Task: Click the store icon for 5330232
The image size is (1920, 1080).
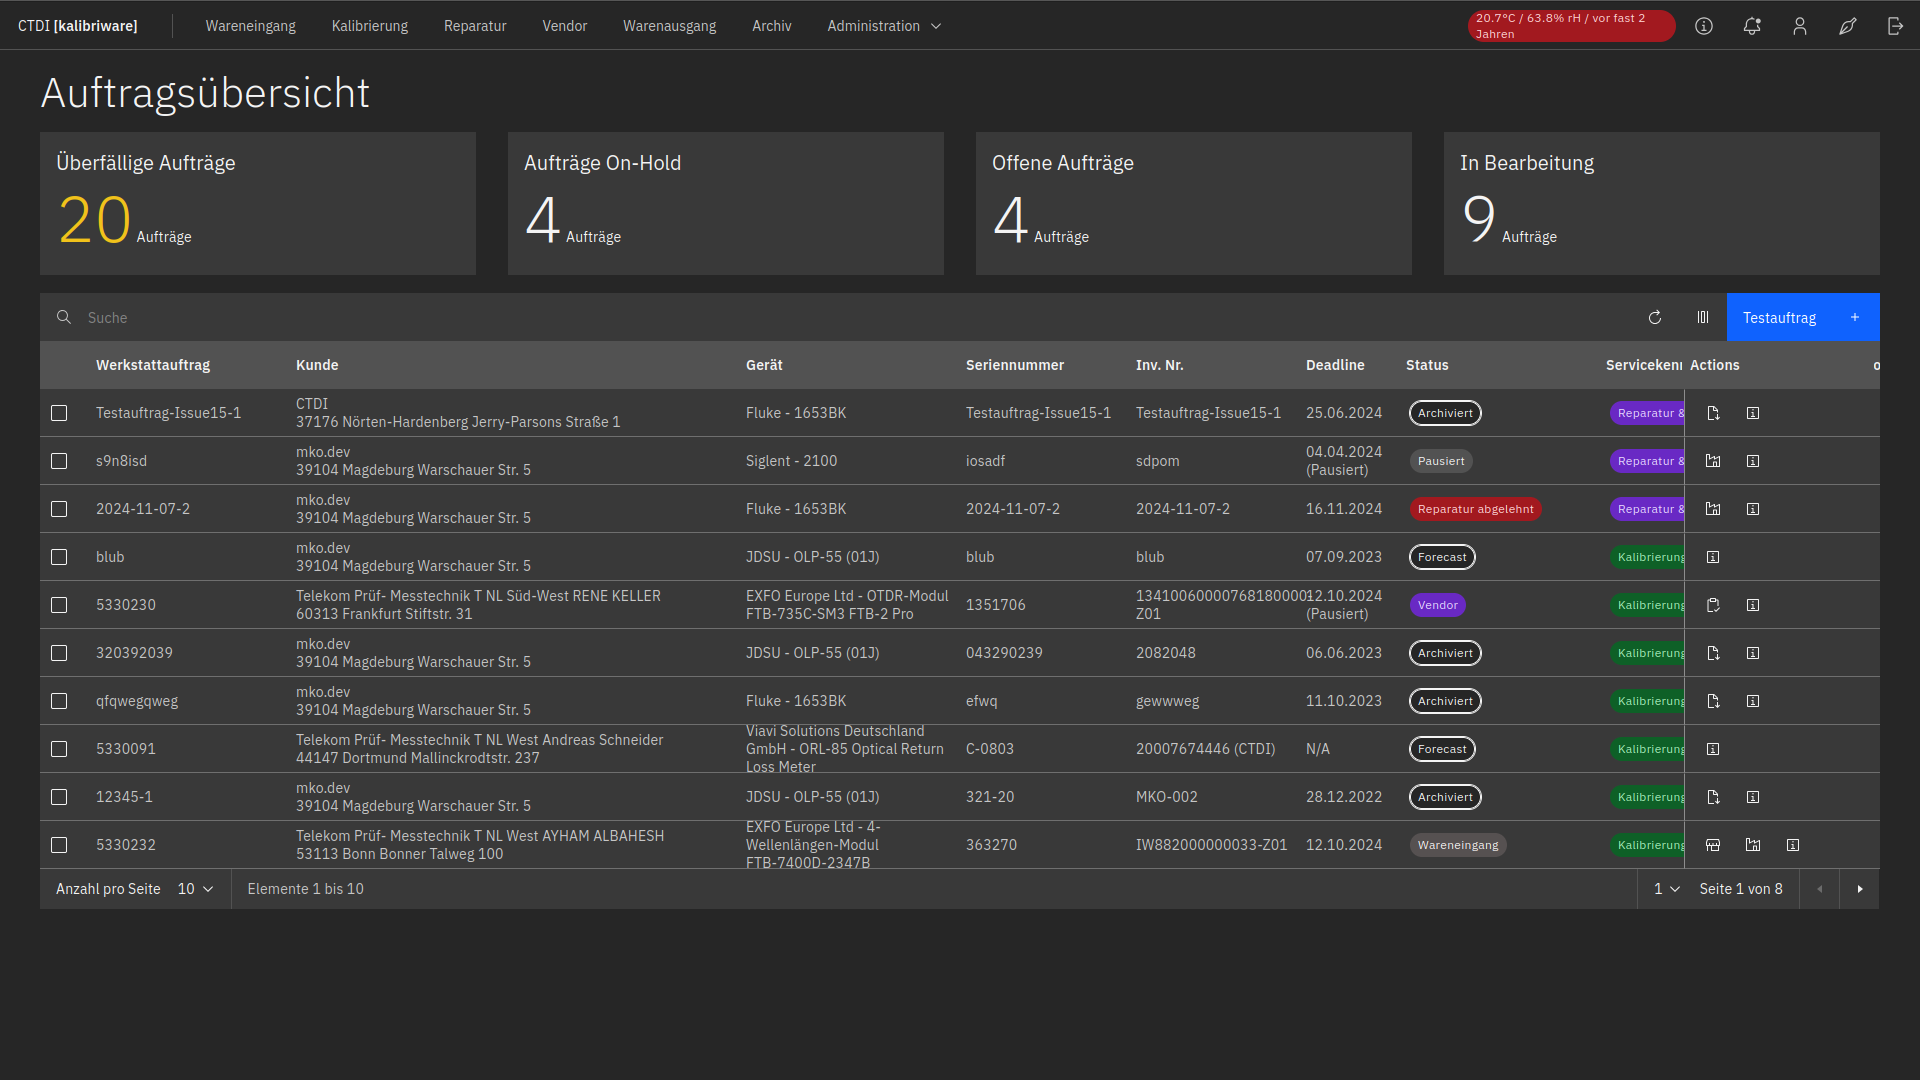Action: (1713, 845)
